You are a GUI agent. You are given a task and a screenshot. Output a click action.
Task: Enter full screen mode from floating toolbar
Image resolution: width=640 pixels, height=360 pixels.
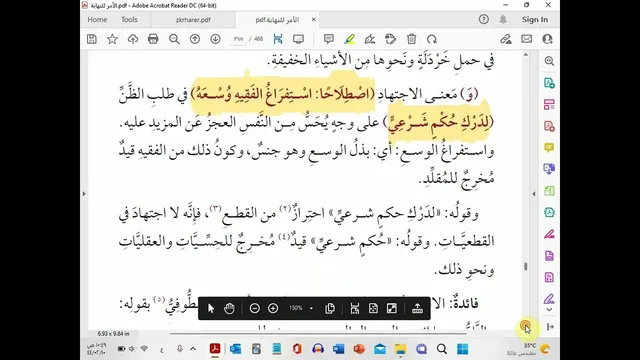pos(392,309)
